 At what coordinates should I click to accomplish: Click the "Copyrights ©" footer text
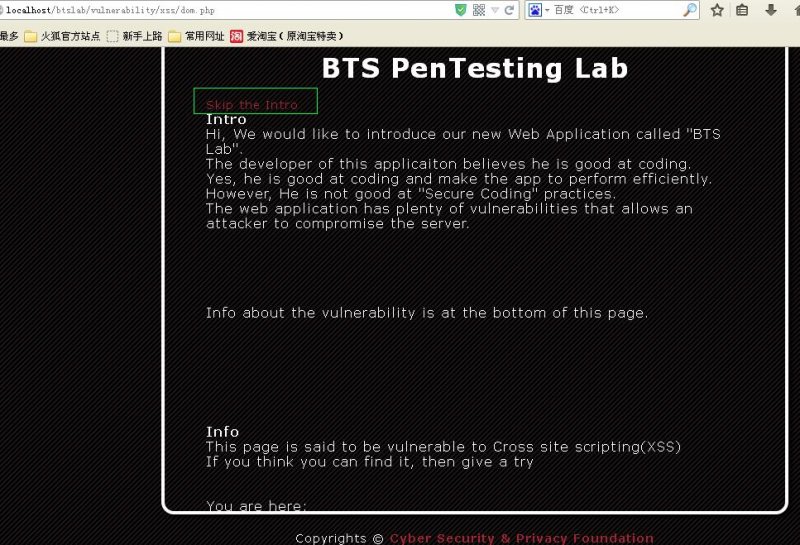click(339, 538)
